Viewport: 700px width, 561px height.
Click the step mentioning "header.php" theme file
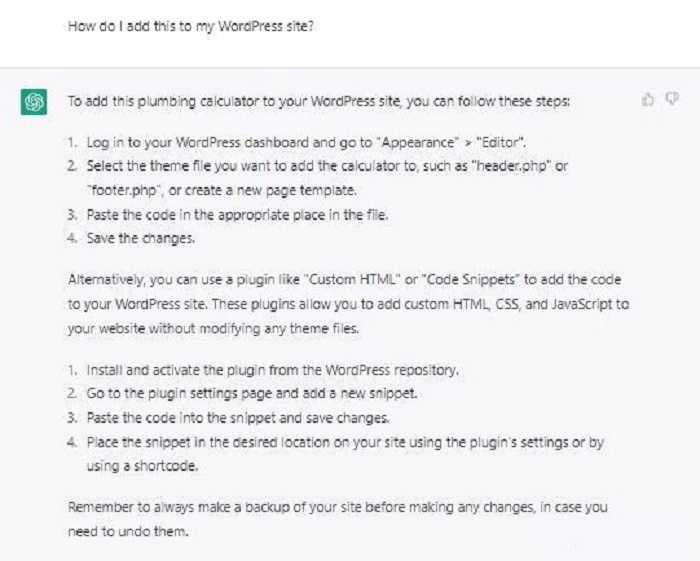pyautogui.click(x=327, y=166)
